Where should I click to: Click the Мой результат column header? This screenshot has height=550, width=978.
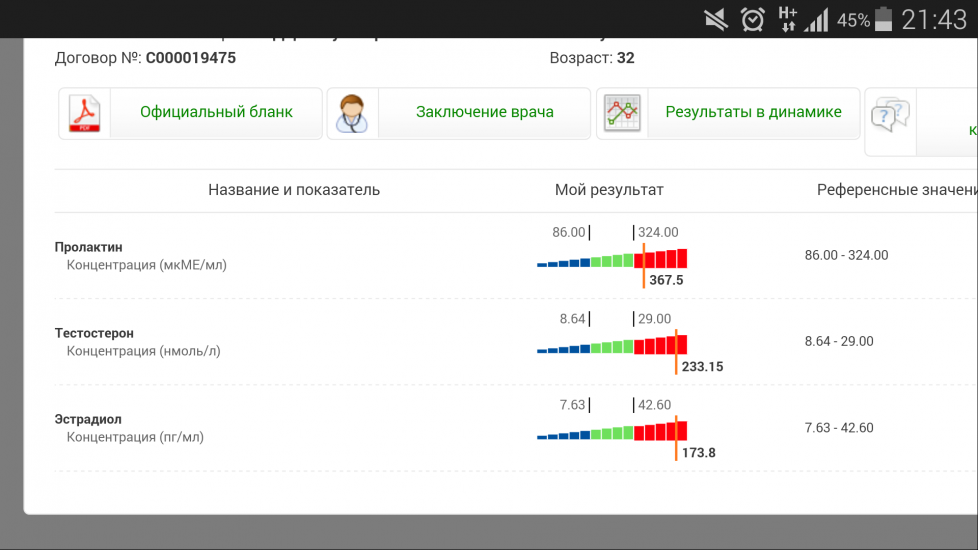608,190
